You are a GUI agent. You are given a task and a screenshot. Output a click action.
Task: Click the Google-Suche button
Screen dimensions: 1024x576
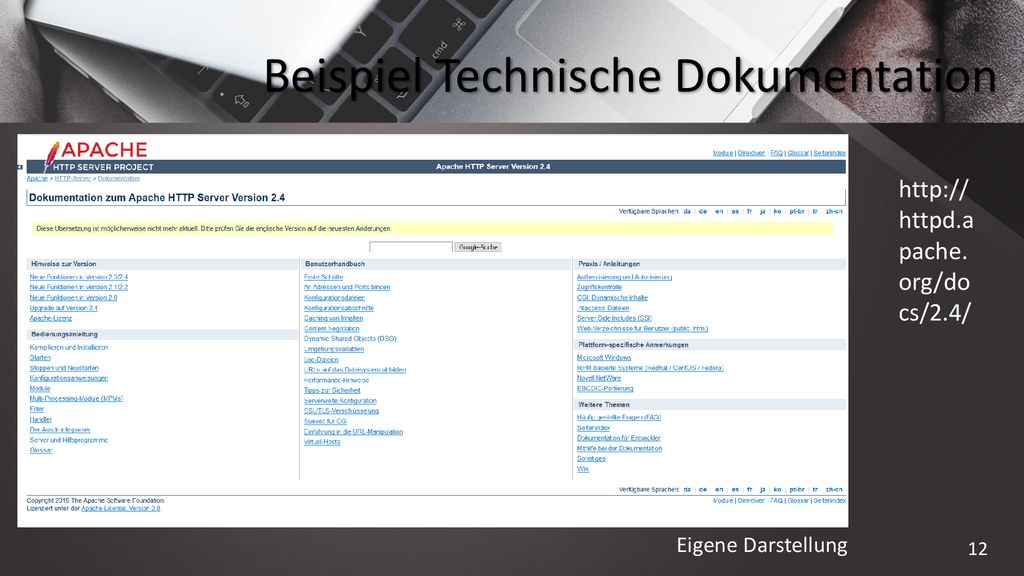479,247
